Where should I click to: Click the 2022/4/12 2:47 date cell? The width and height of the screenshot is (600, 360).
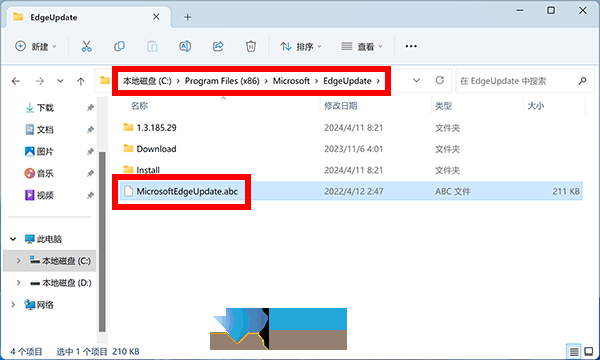(x=354, y=191)
